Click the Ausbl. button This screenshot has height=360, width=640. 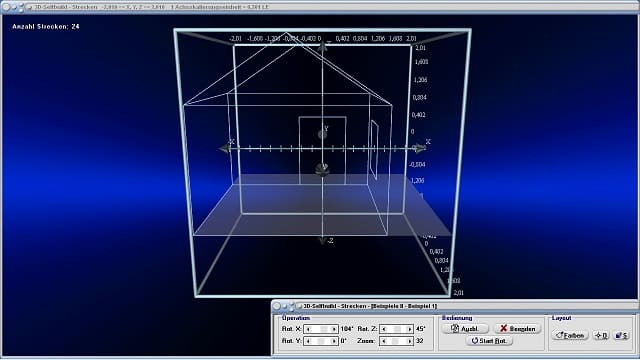point(465,329)
